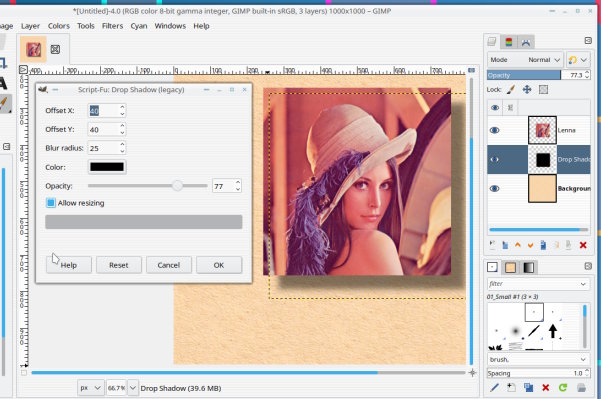
Task: Click the Background layer name
Action: [574, 189]
